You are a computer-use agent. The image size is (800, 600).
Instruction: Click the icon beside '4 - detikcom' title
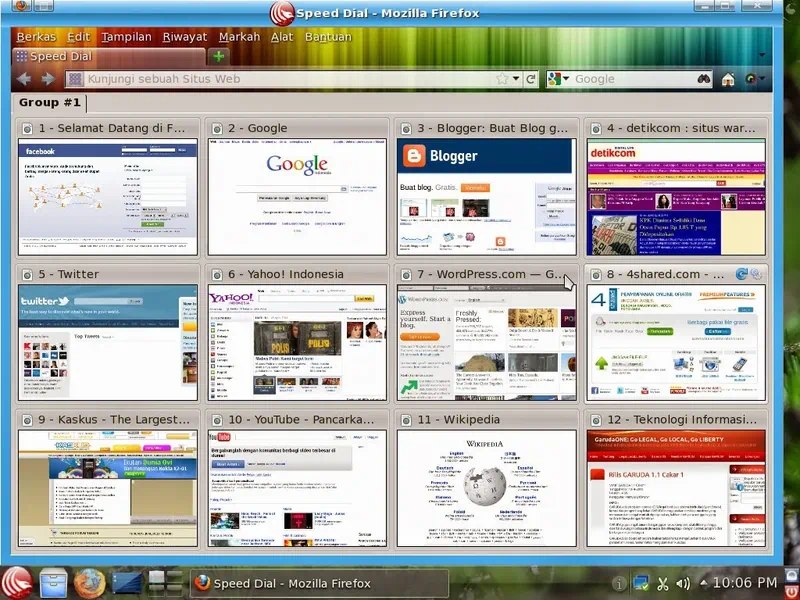595,129
